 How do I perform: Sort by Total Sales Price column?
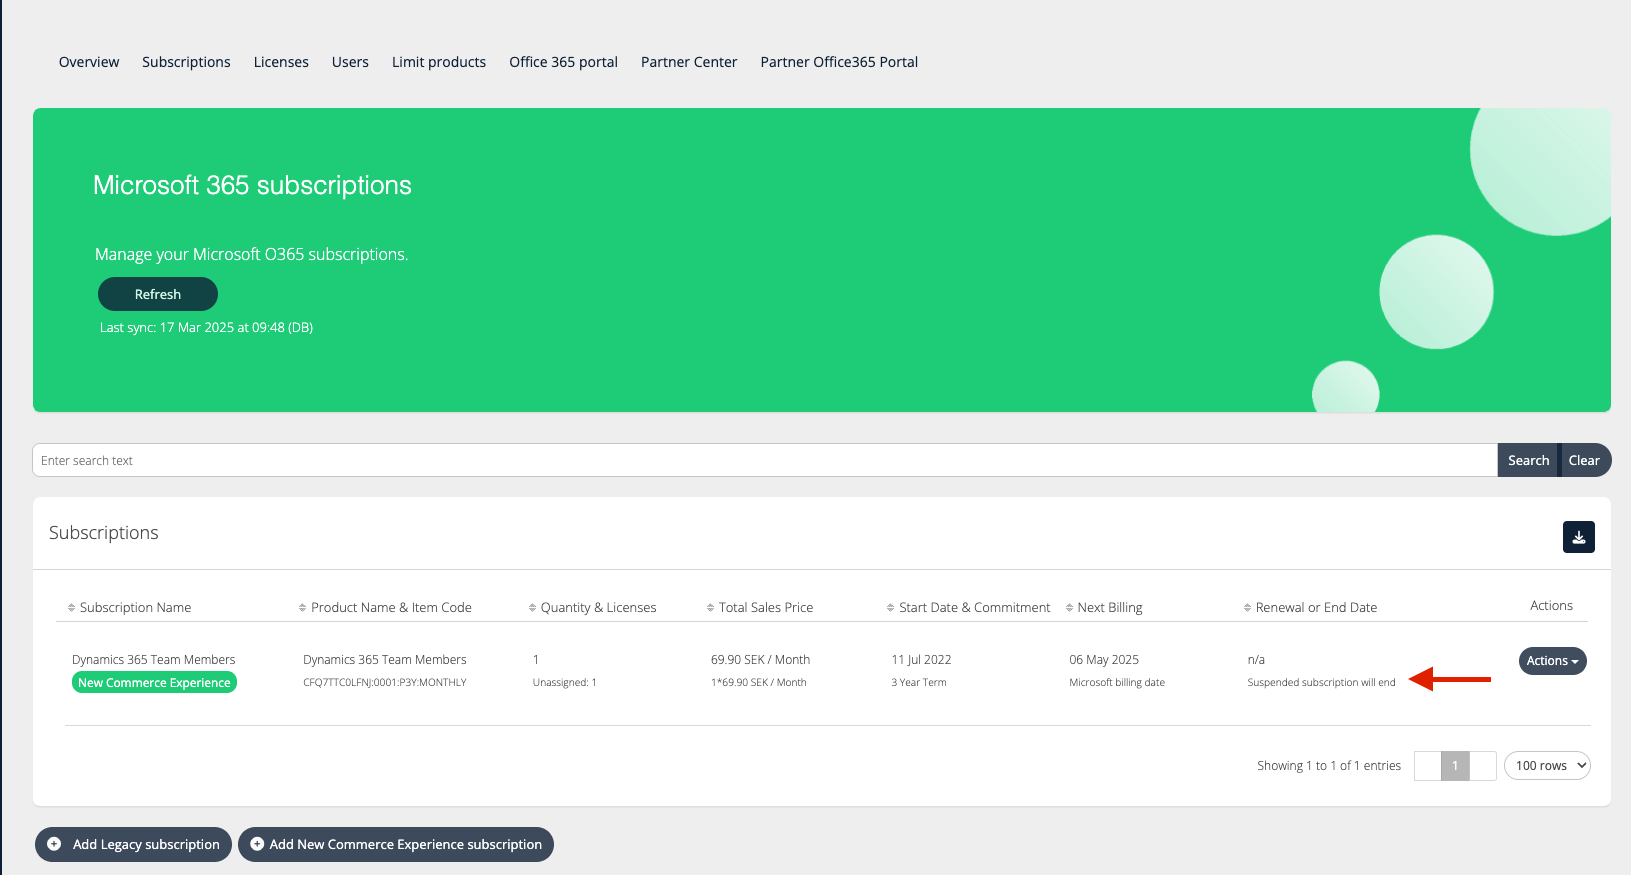pyautogui.click(x=765, y=607)
